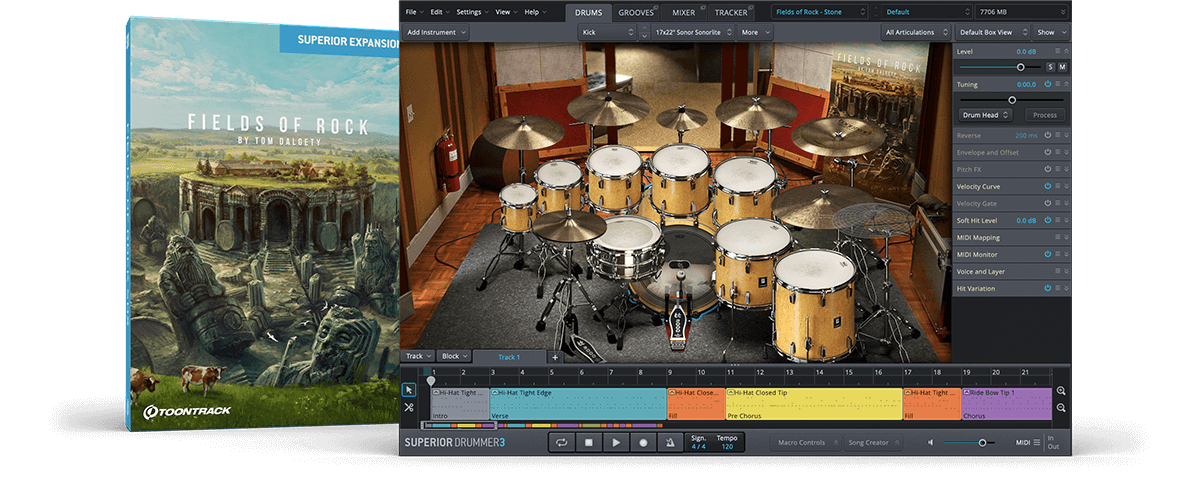This screenshot has width=1200, height=488.
Task: Enable the Pitch FX power button
Action: tap(1047, 169)
